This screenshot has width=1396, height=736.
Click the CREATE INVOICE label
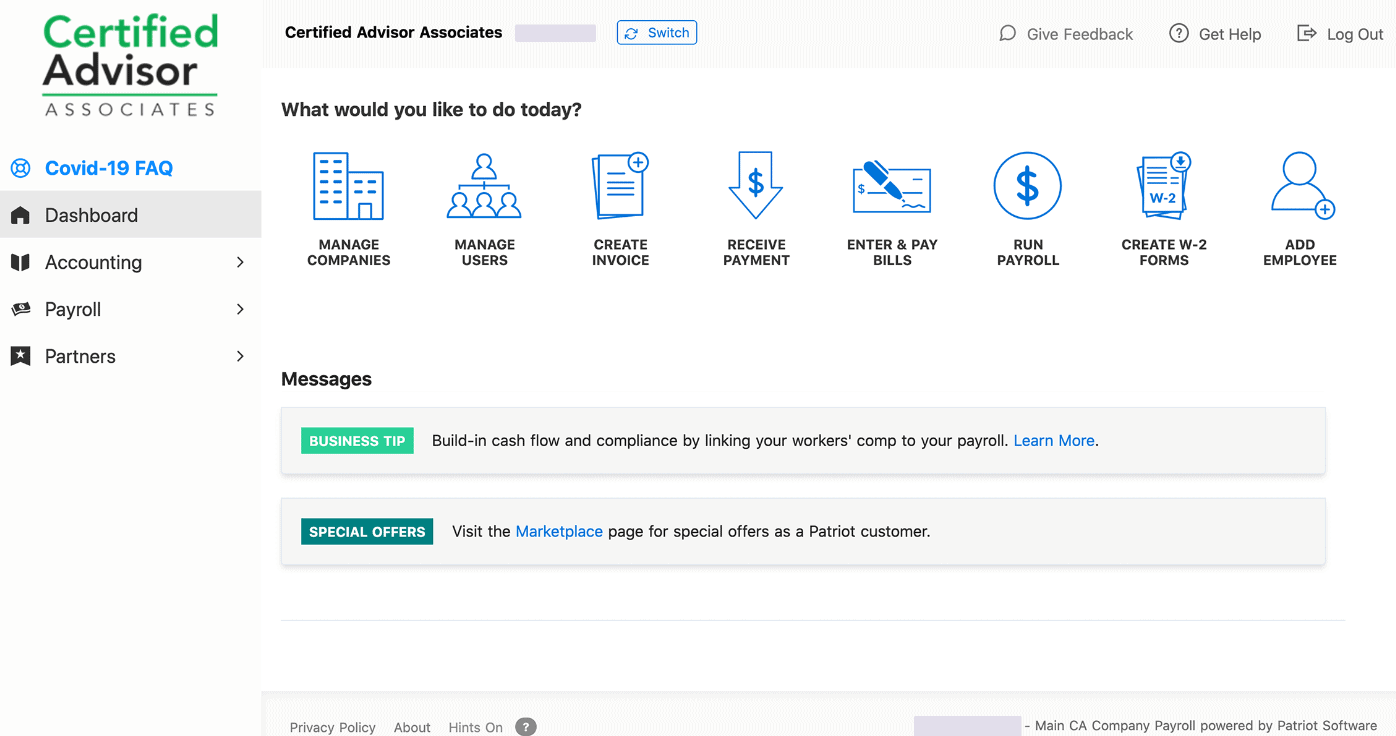(620, 252)
